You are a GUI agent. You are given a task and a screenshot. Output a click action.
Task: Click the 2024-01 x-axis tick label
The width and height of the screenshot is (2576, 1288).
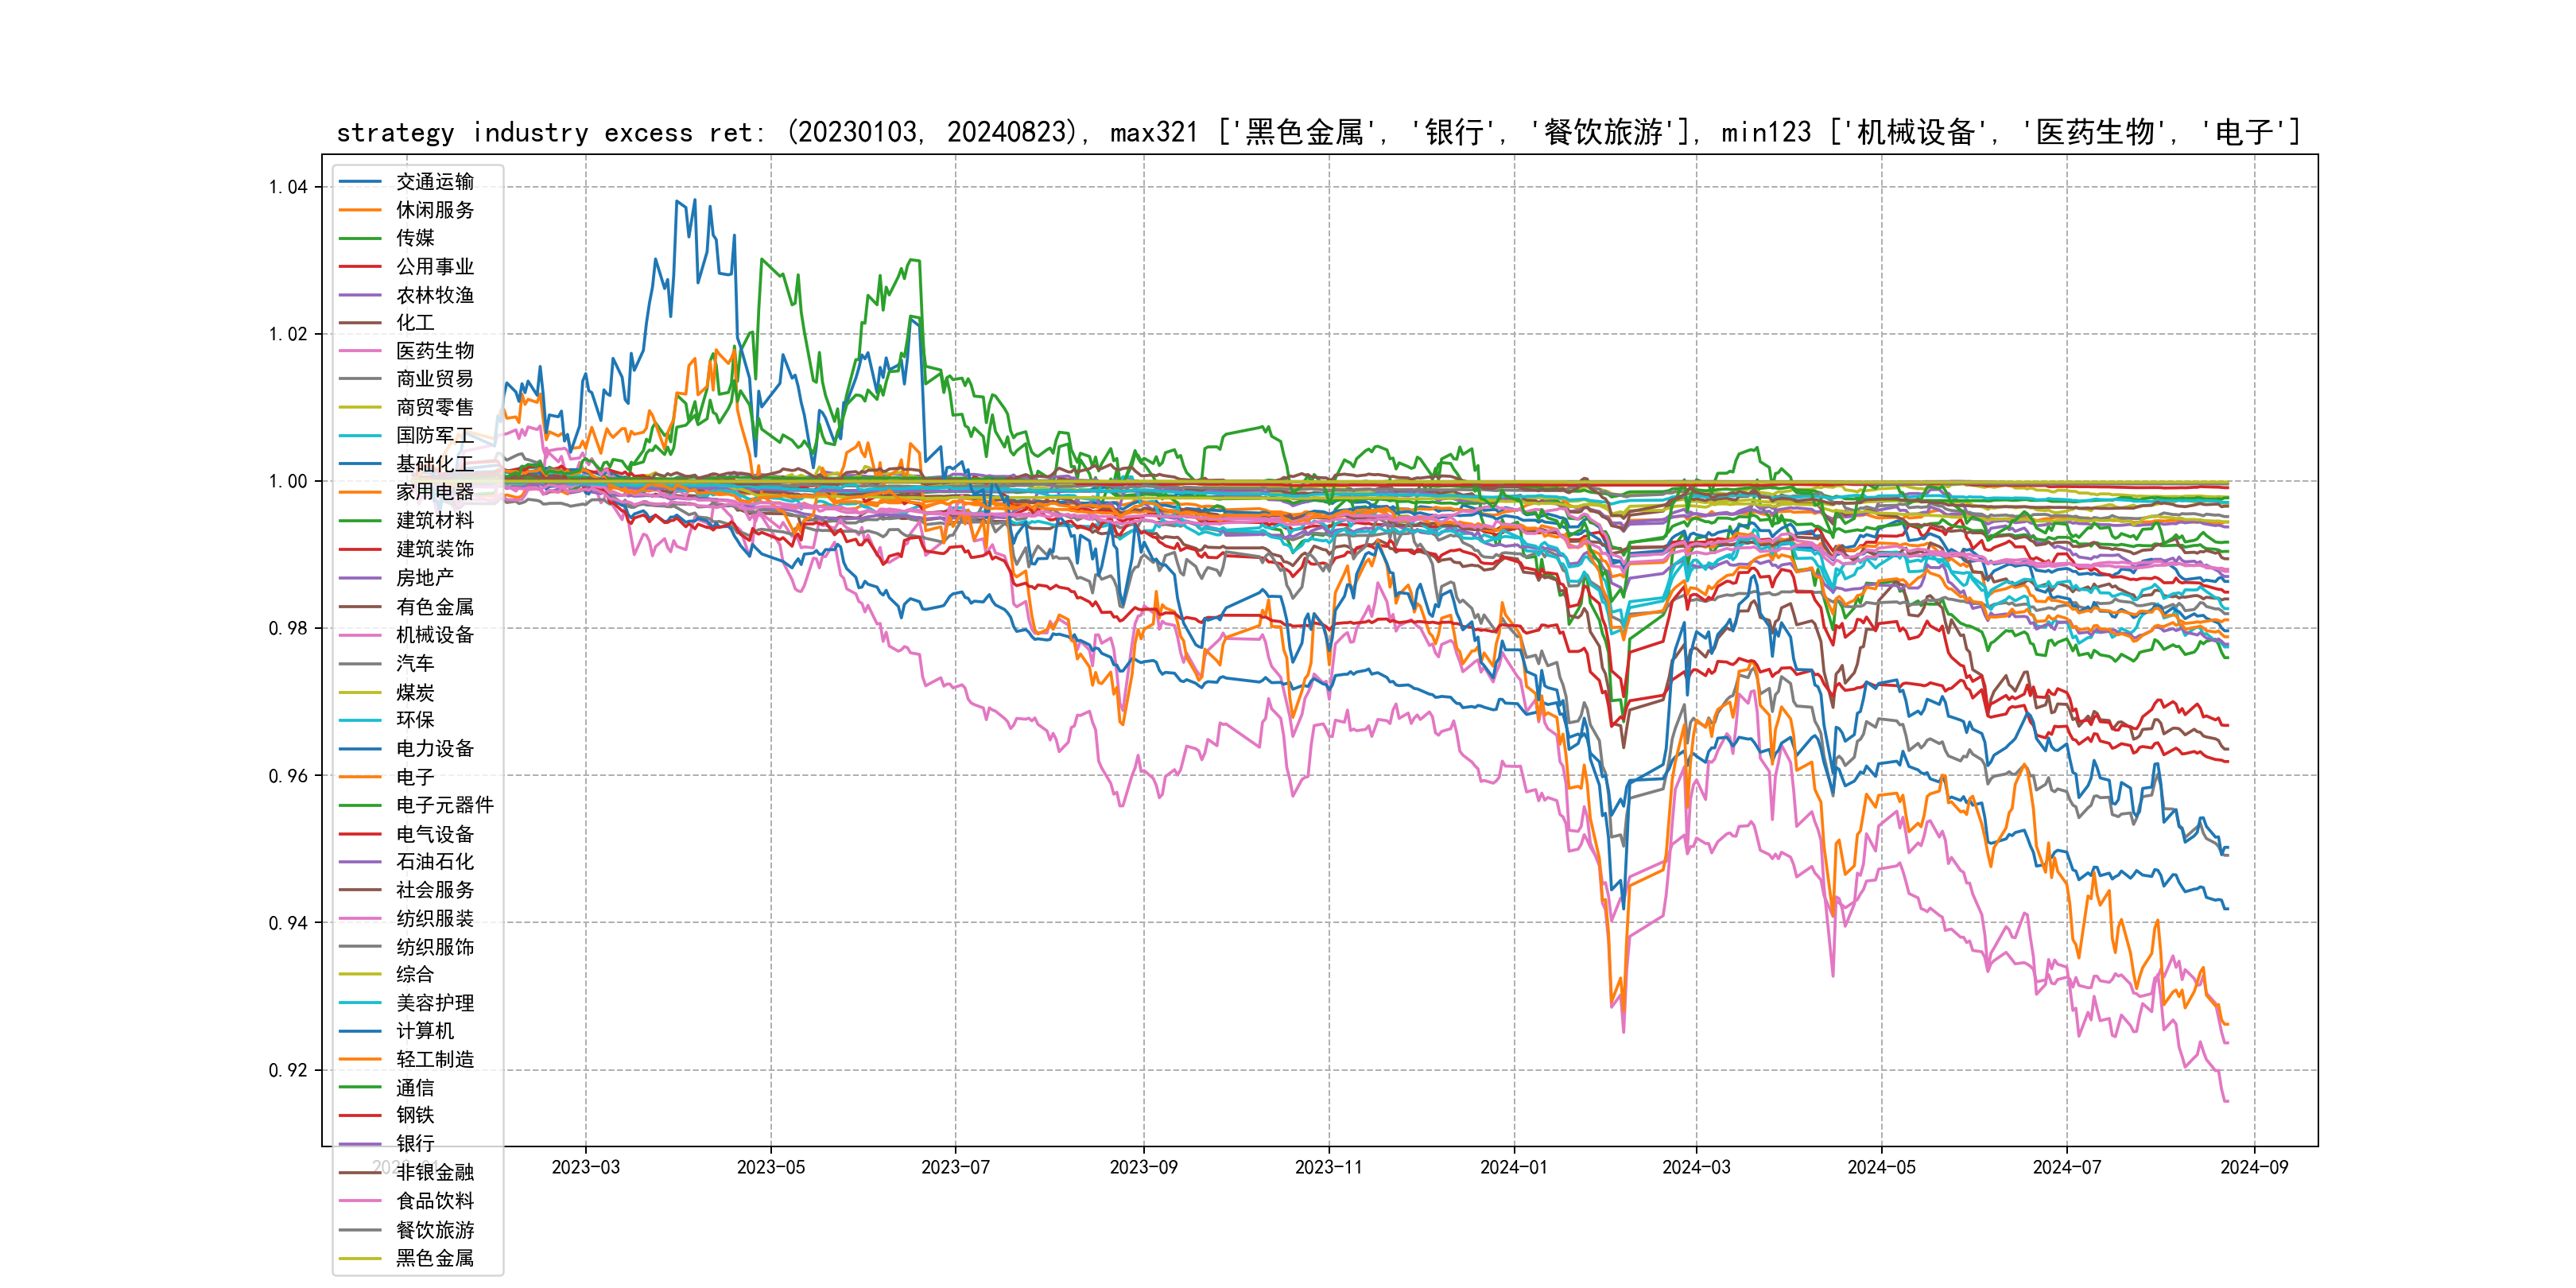click(1513, 1167)
